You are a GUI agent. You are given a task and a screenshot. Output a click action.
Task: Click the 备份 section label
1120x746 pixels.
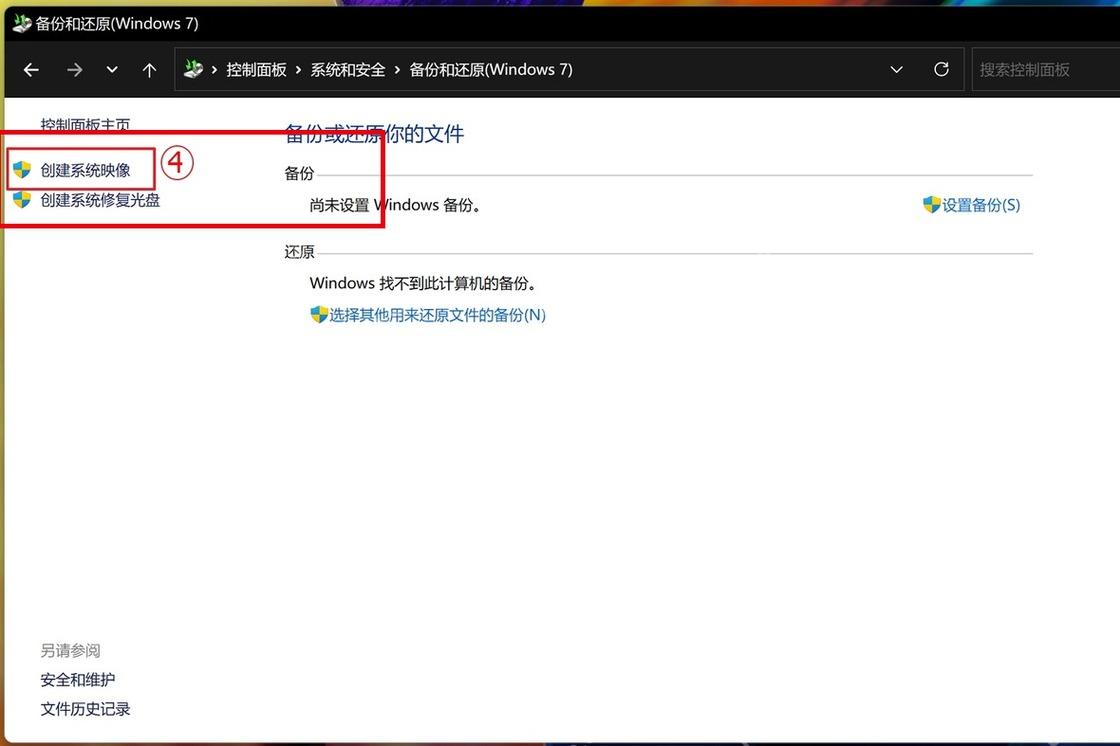(299, 174)
